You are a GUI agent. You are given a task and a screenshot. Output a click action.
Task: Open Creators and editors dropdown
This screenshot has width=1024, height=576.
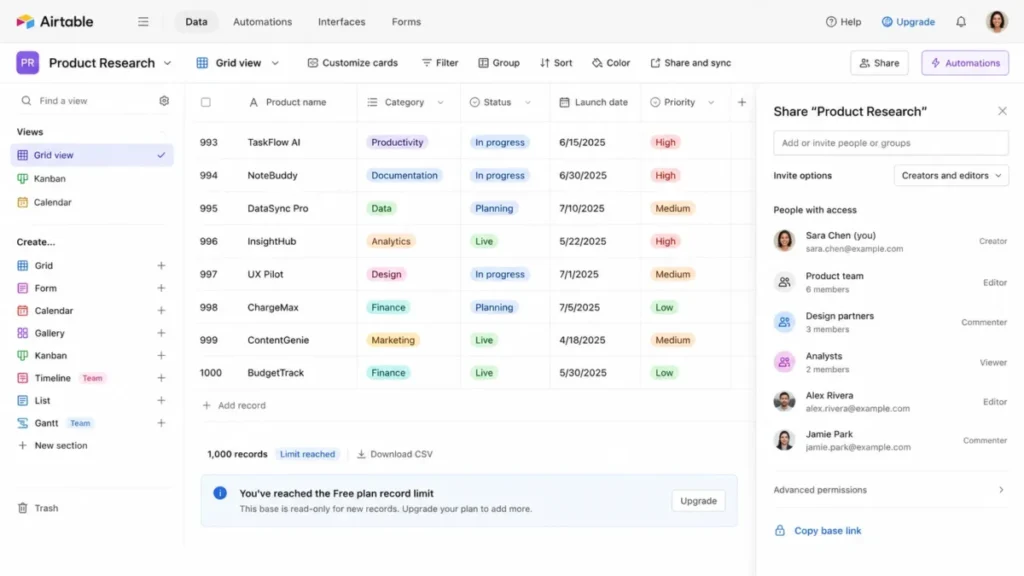(x=951, y=176)
